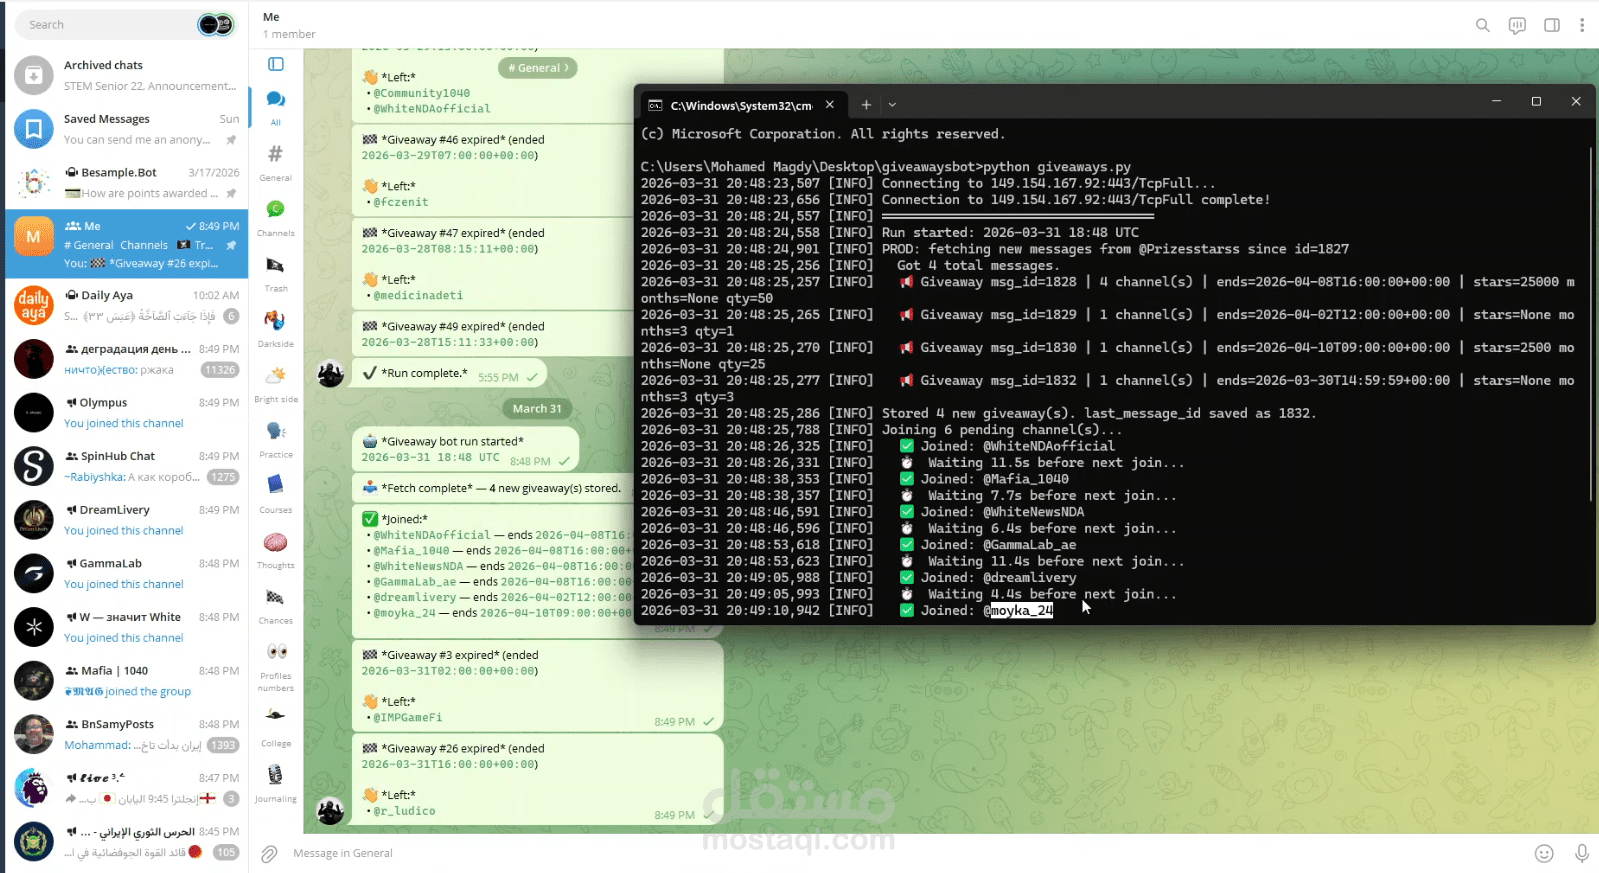Open the DreamLivery channel
Screen dimensions: 1599x873
coord(127,520)
